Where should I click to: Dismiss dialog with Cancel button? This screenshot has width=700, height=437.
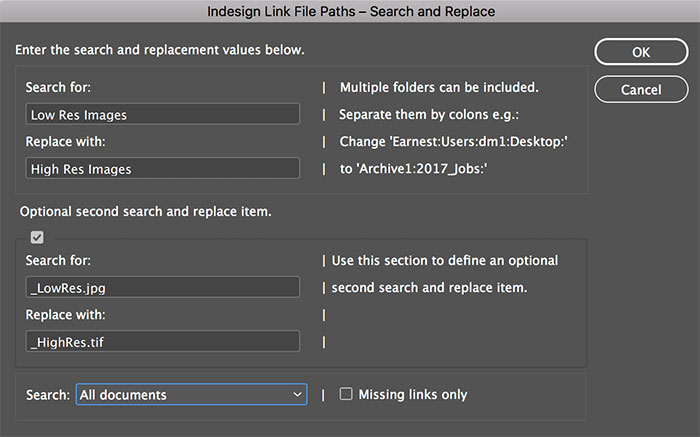tap(641, 90)
